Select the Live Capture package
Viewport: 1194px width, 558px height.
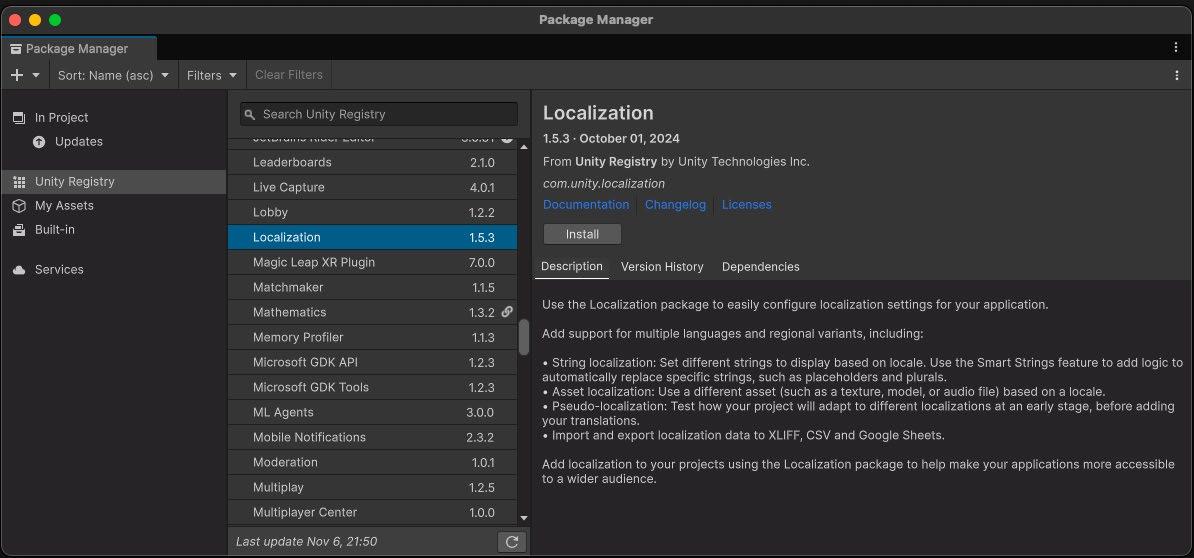[x=372, y=187]
